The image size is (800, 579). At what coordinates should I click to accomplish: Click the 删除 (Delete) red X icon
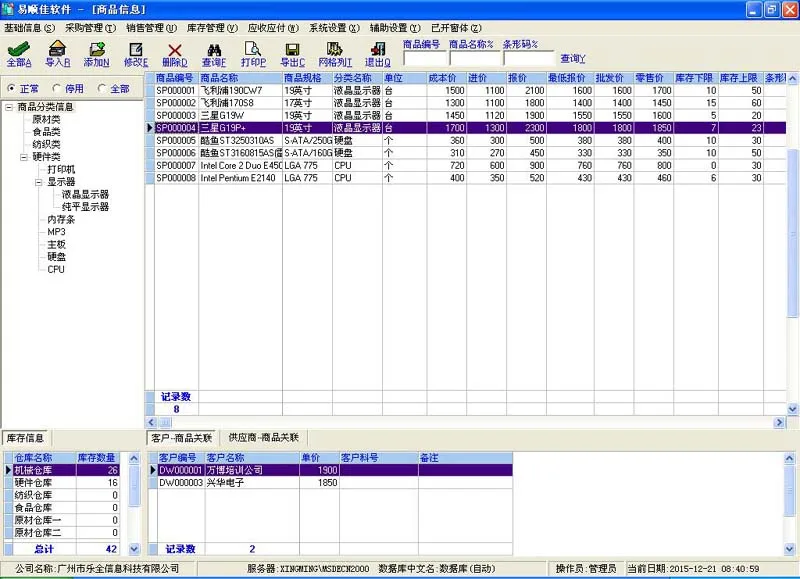coord(175,49)
